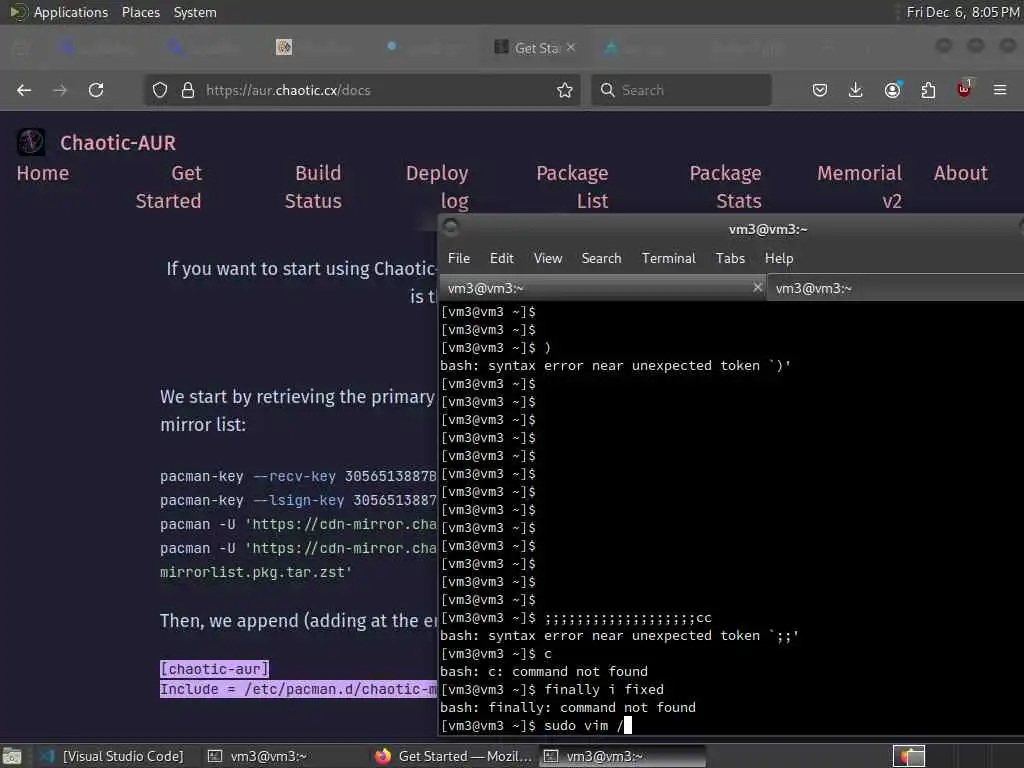The width and height of the screenshot is (1024, 768).
Task: Open the System menu in top panel
Action: (x=195, y=12)
